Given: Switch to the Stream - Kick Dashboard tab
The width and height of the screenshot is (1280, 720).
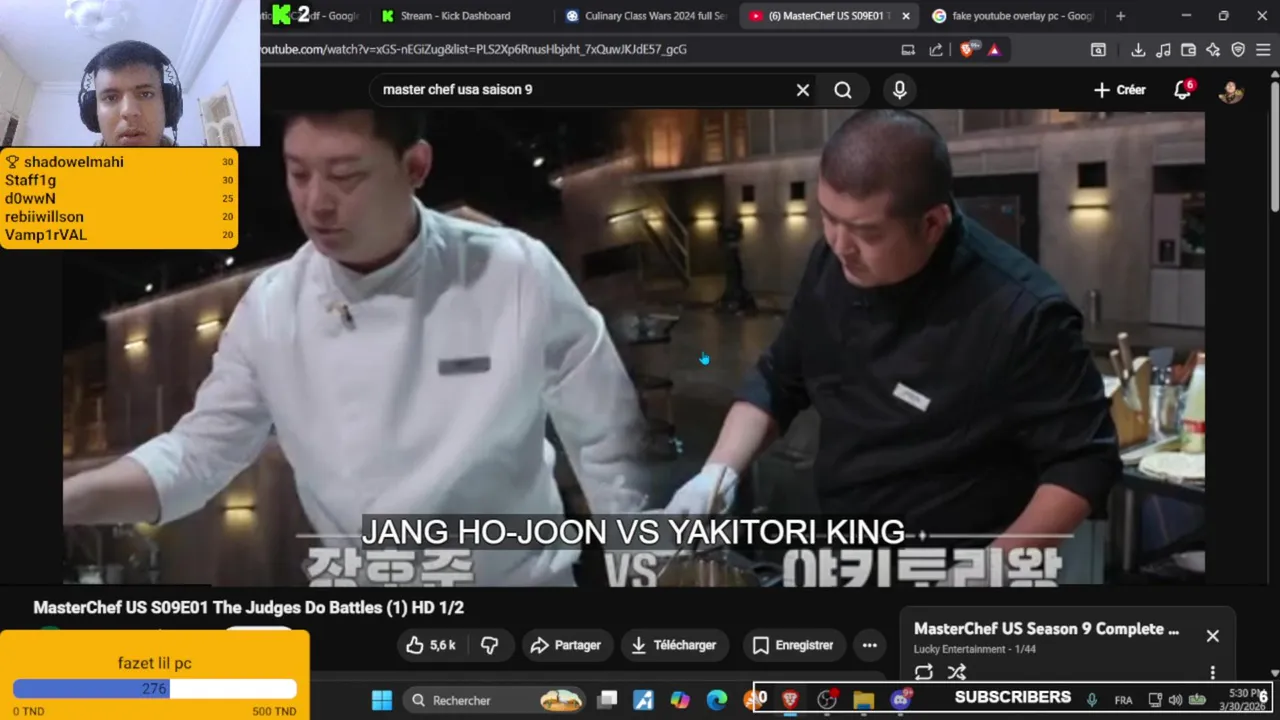Looking at the screenshot, I should coord(458,16).
